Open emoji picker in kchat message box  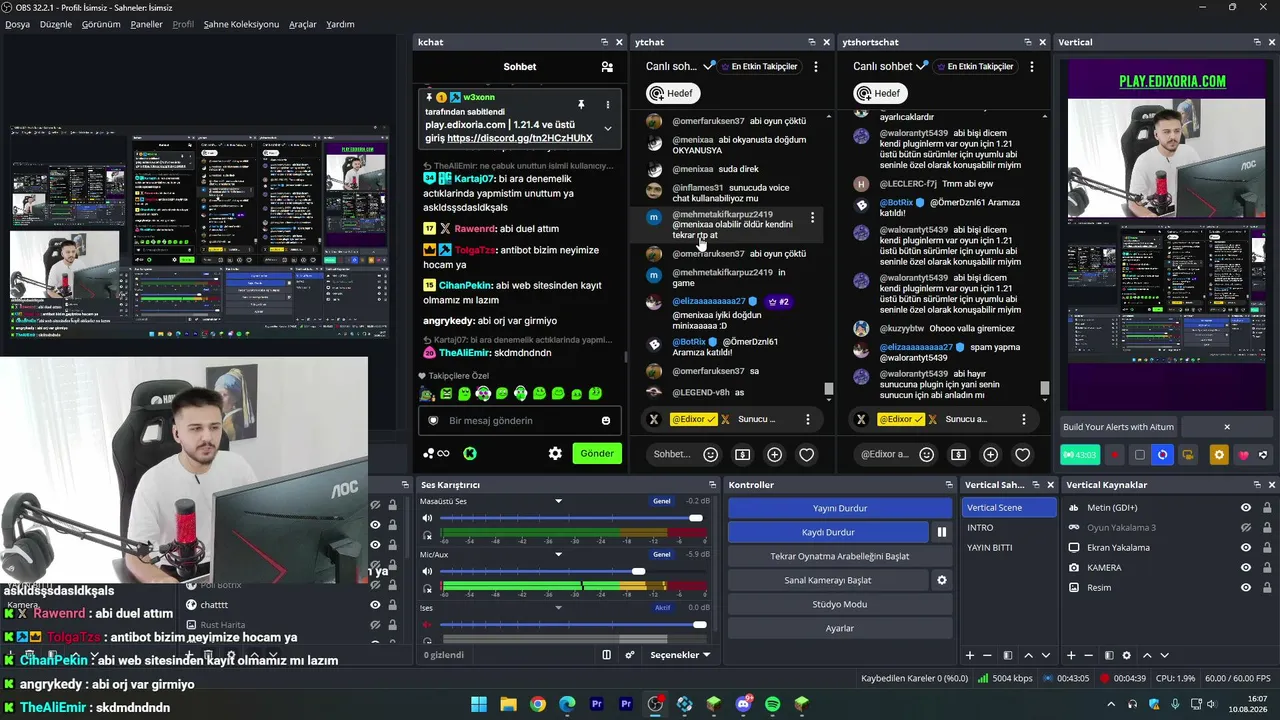[x=605, y=421]
